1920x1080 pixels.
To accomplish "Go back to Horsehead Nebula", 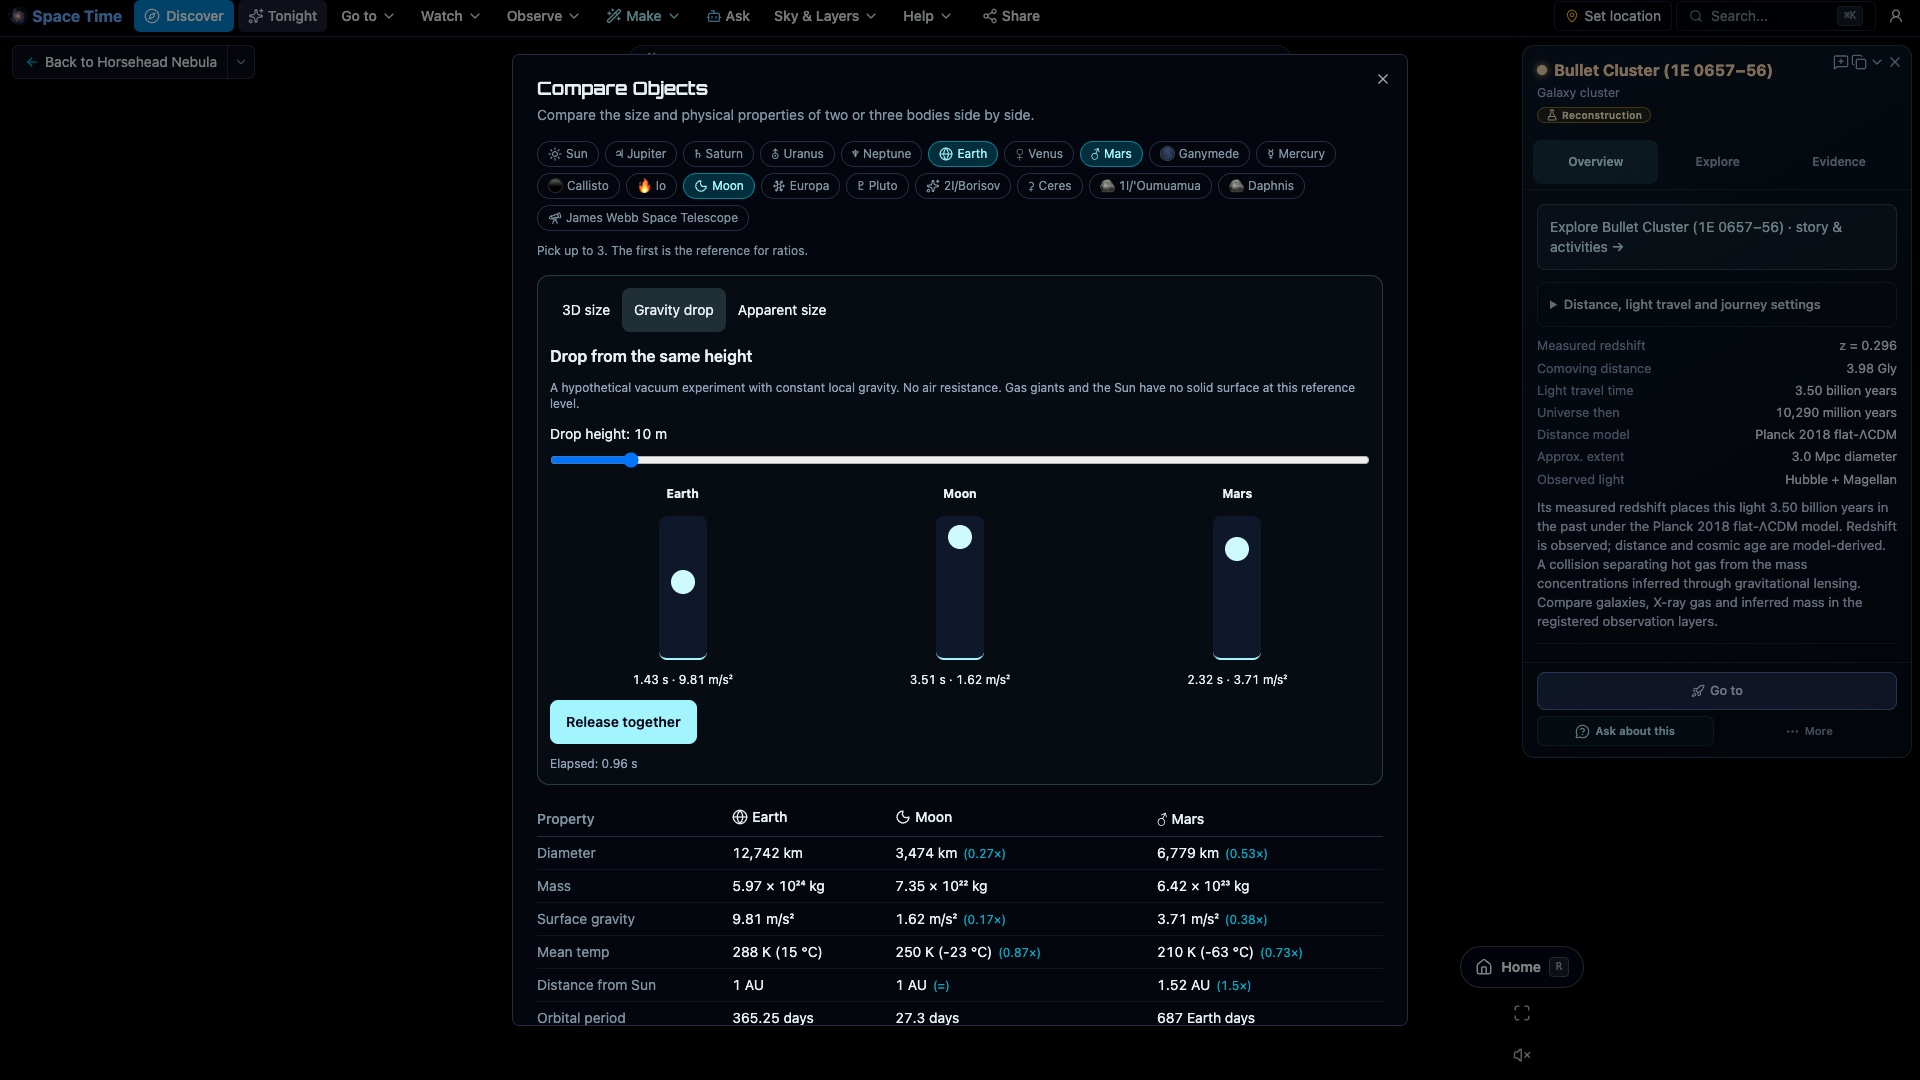I will 121,62.
